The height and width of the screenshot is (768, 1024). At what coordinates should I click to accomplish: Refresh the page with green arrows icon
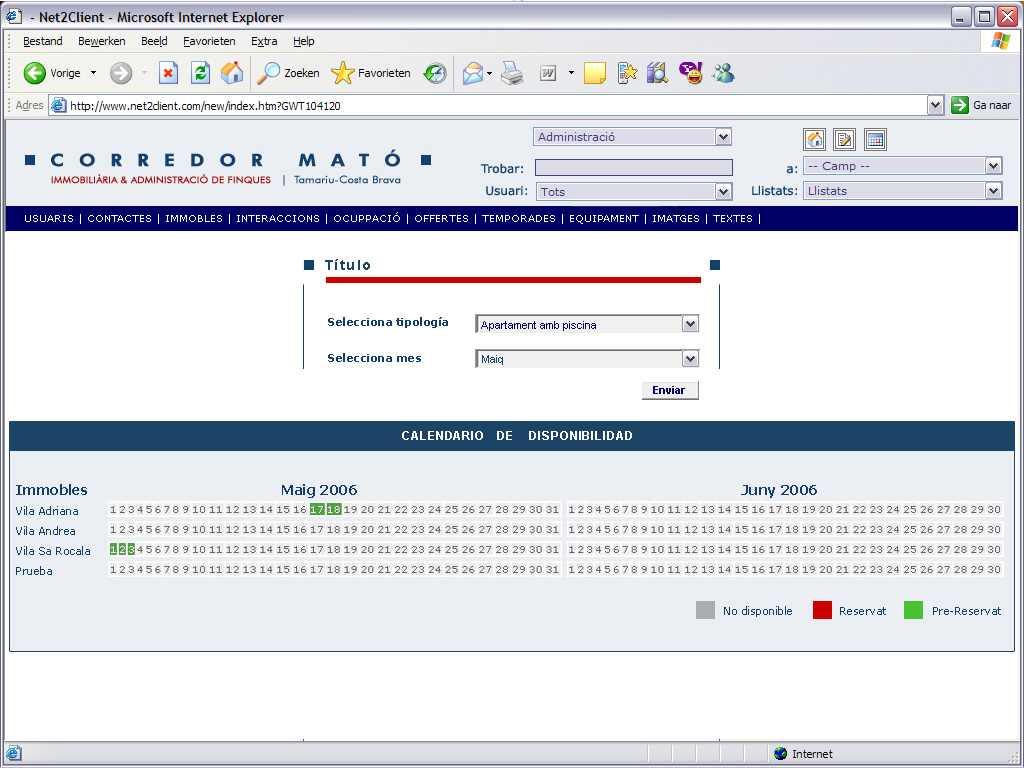tap(200, 73)
